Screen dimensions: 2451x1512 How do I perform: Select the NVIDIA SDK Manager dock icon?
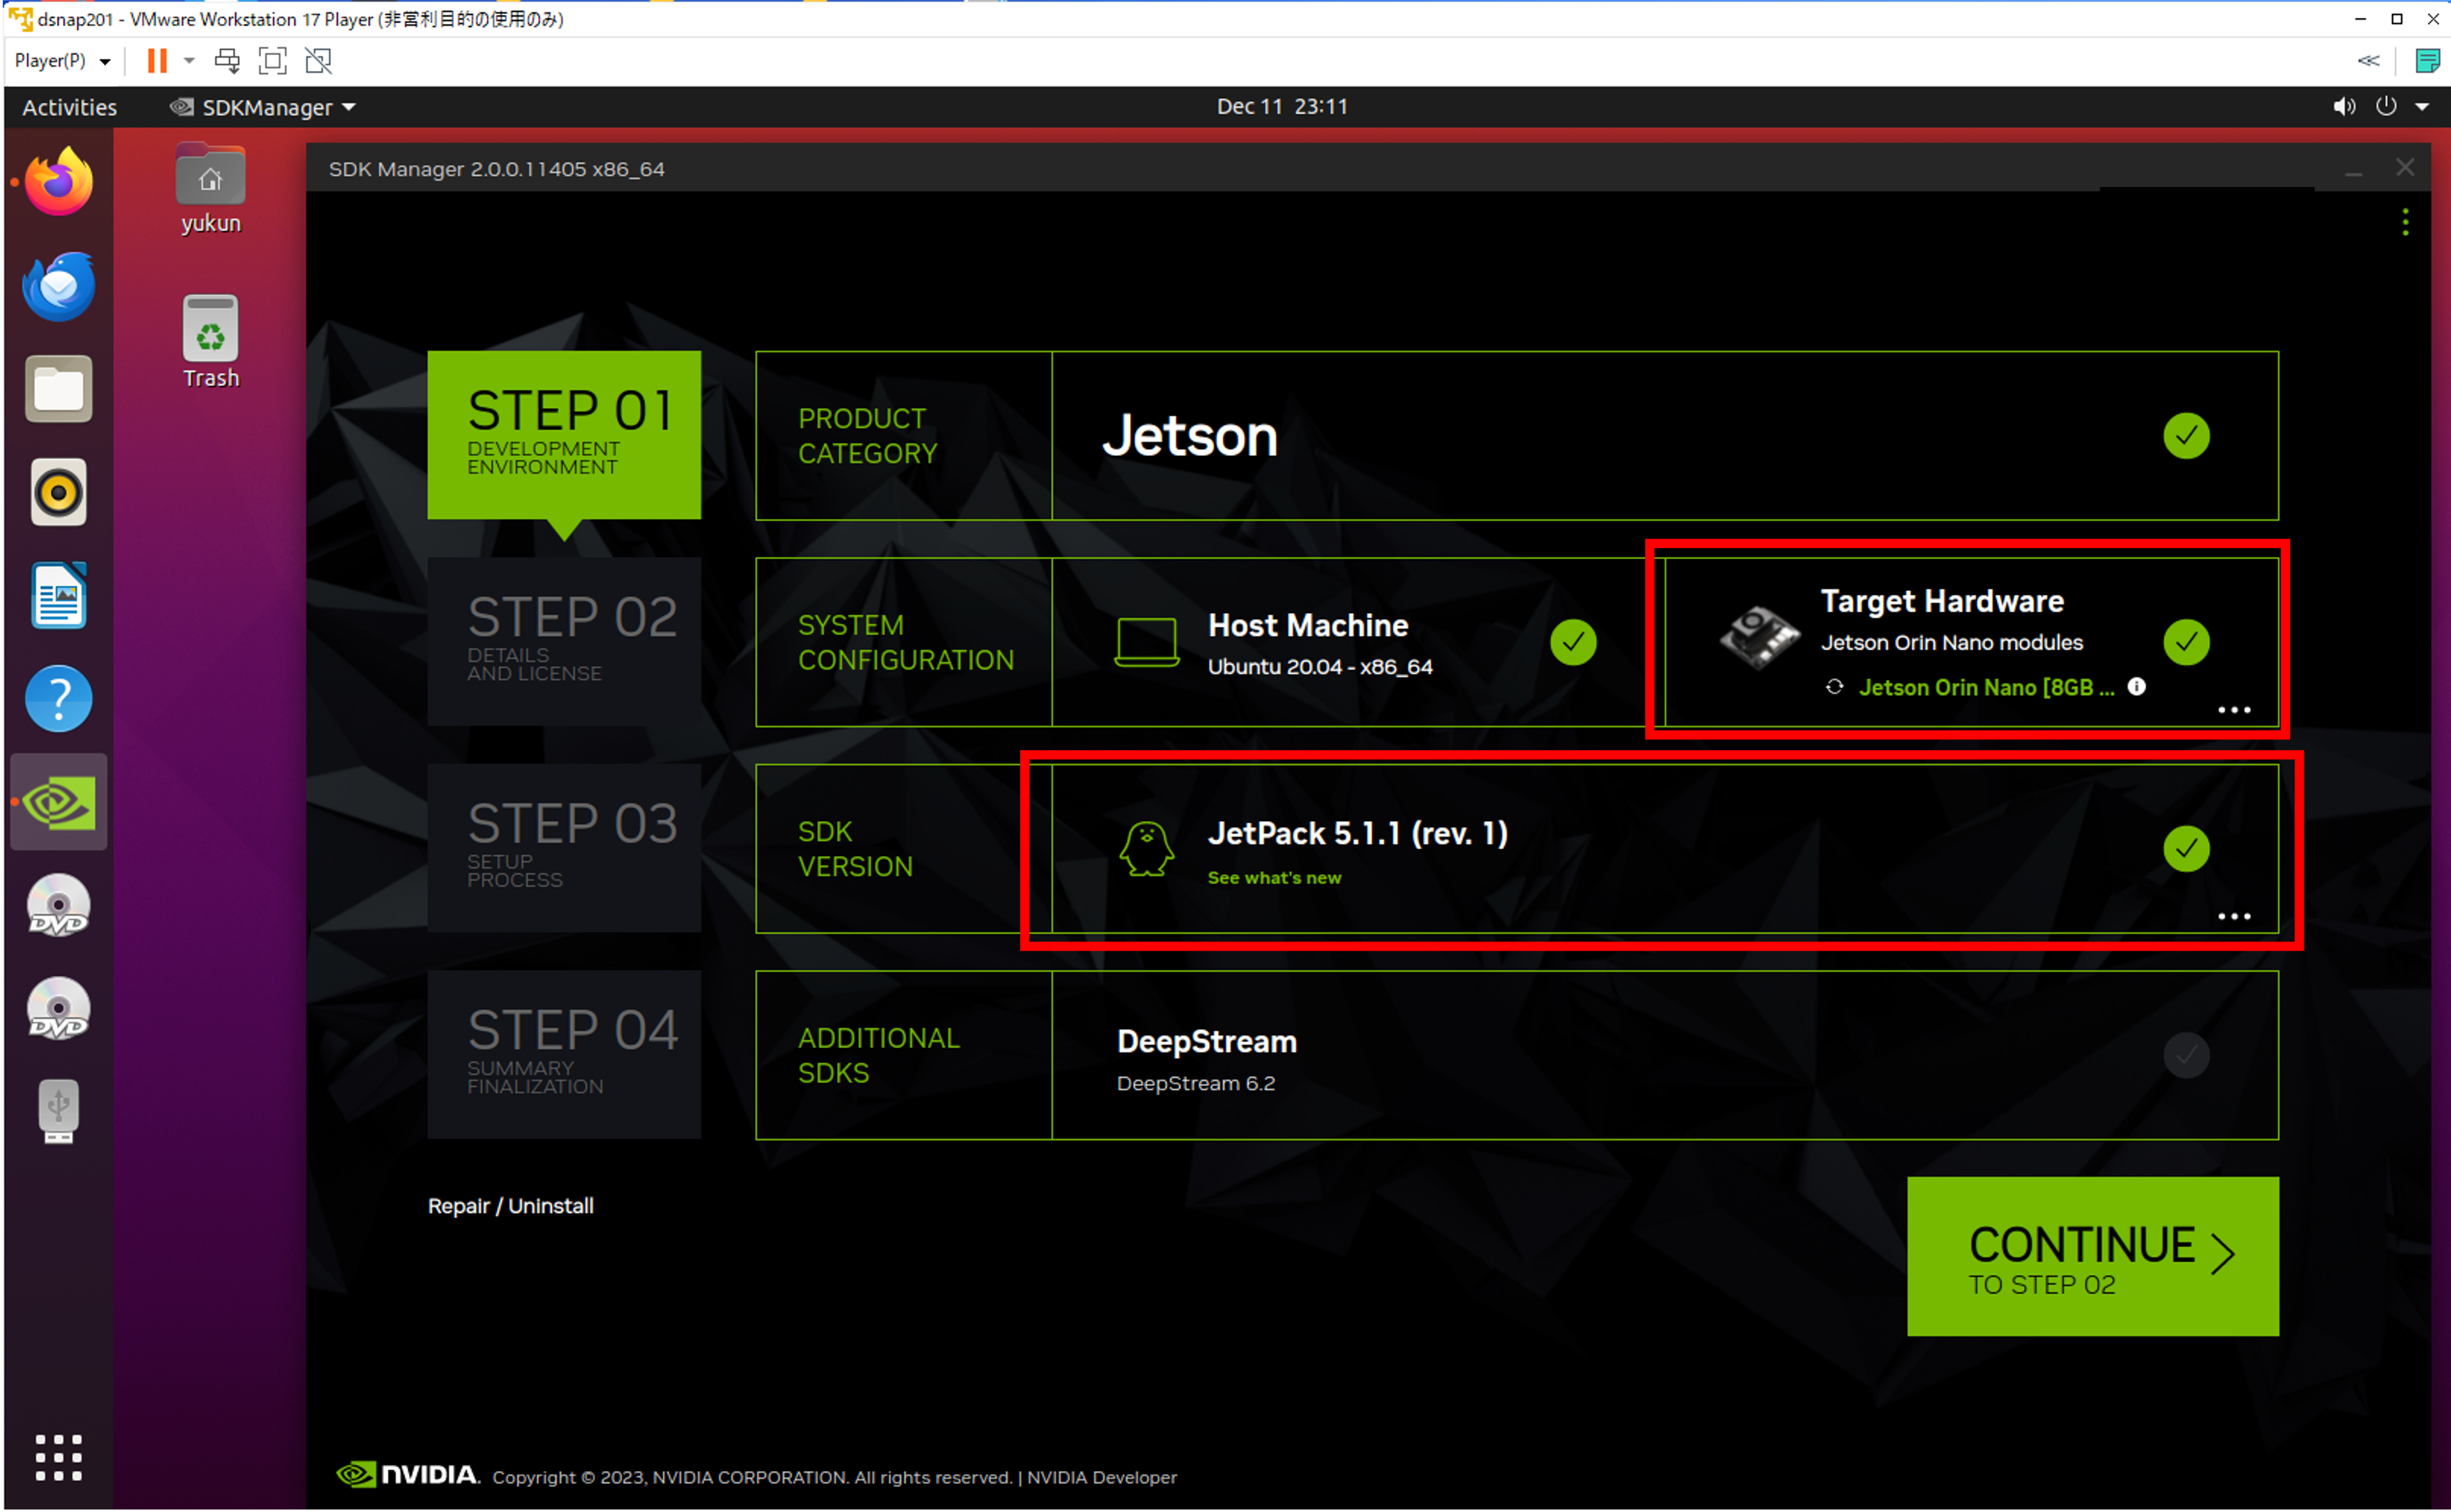coord(59,802)
